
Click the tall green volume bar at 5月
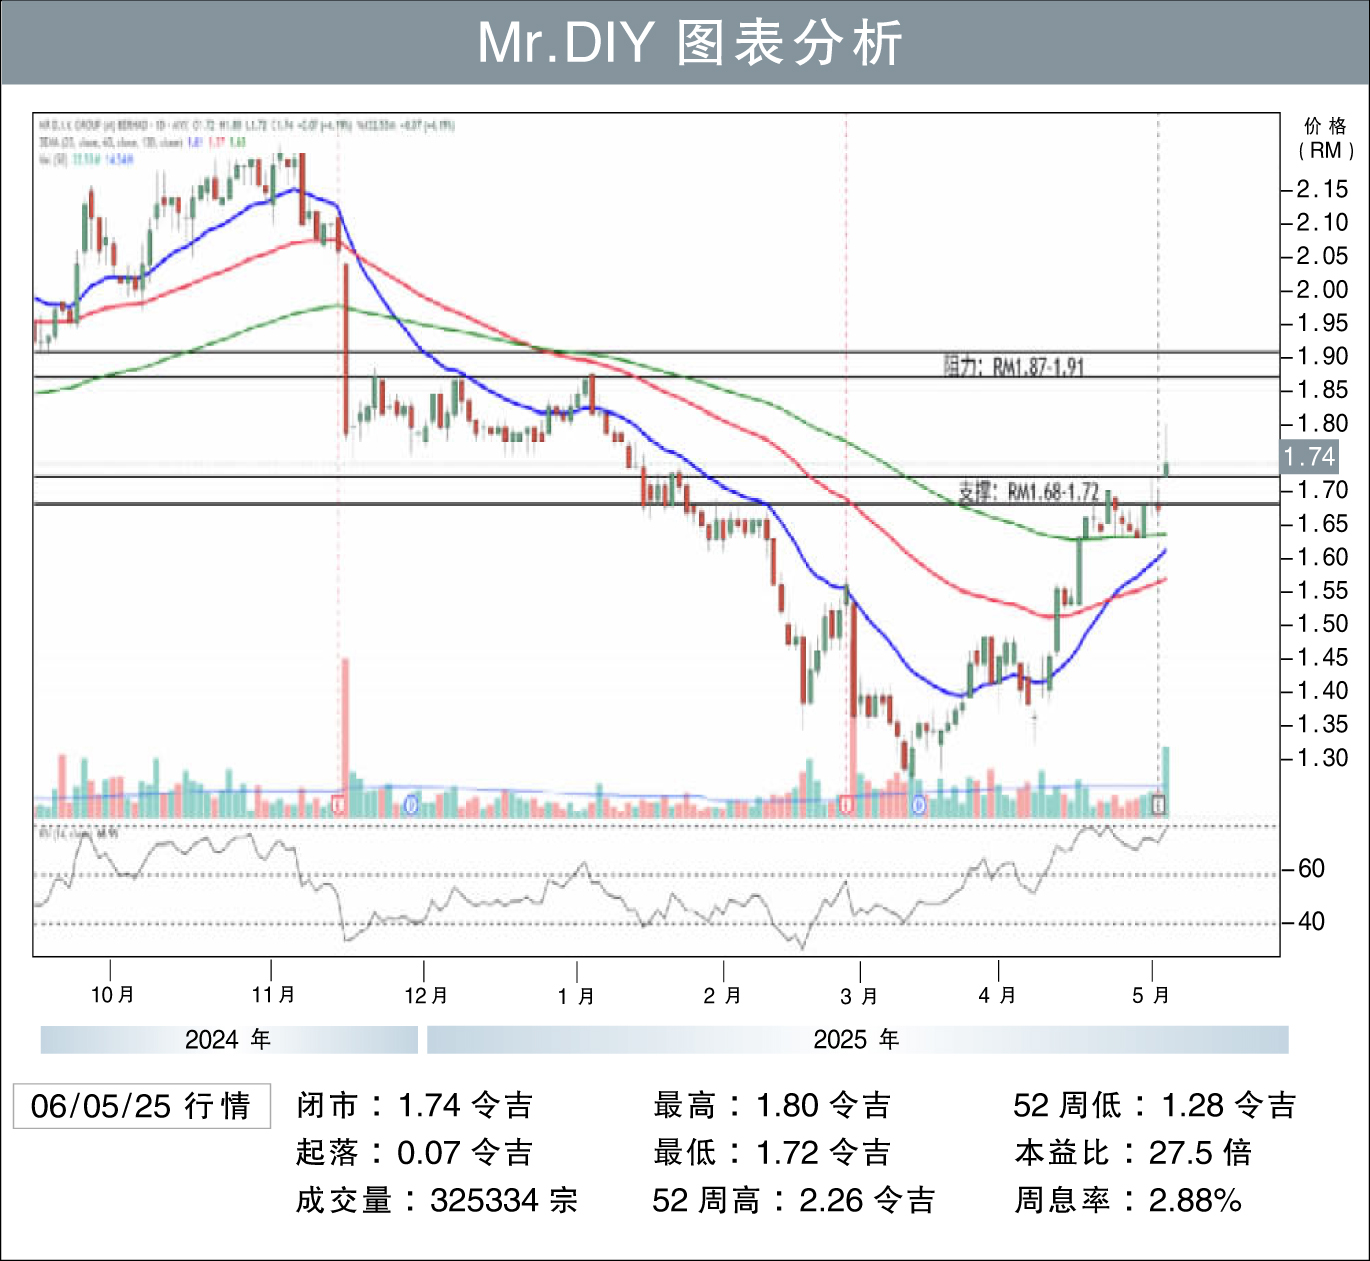(1166, 782)
